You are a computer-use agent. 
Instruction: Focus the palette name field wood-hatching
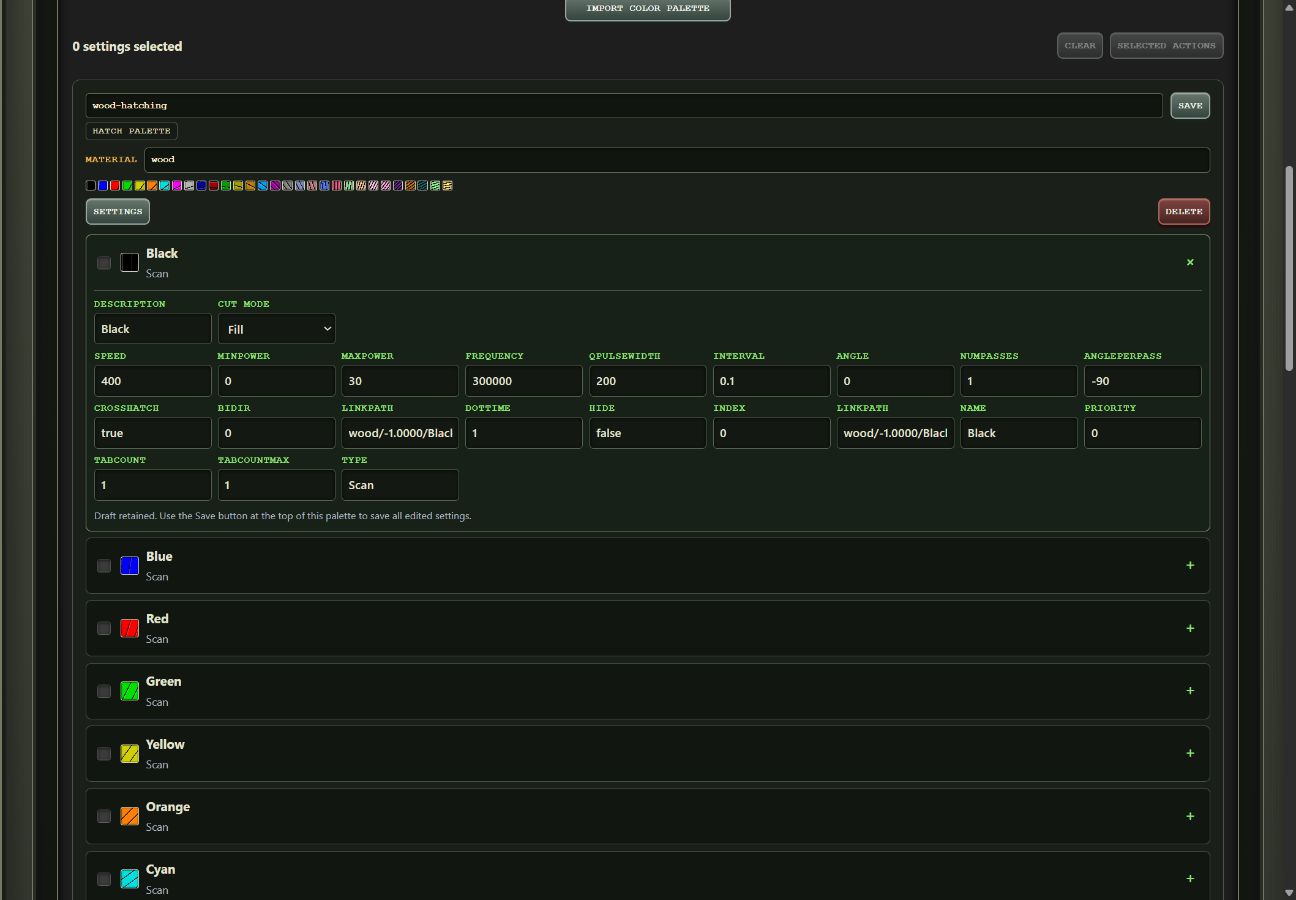click(624, 105)
